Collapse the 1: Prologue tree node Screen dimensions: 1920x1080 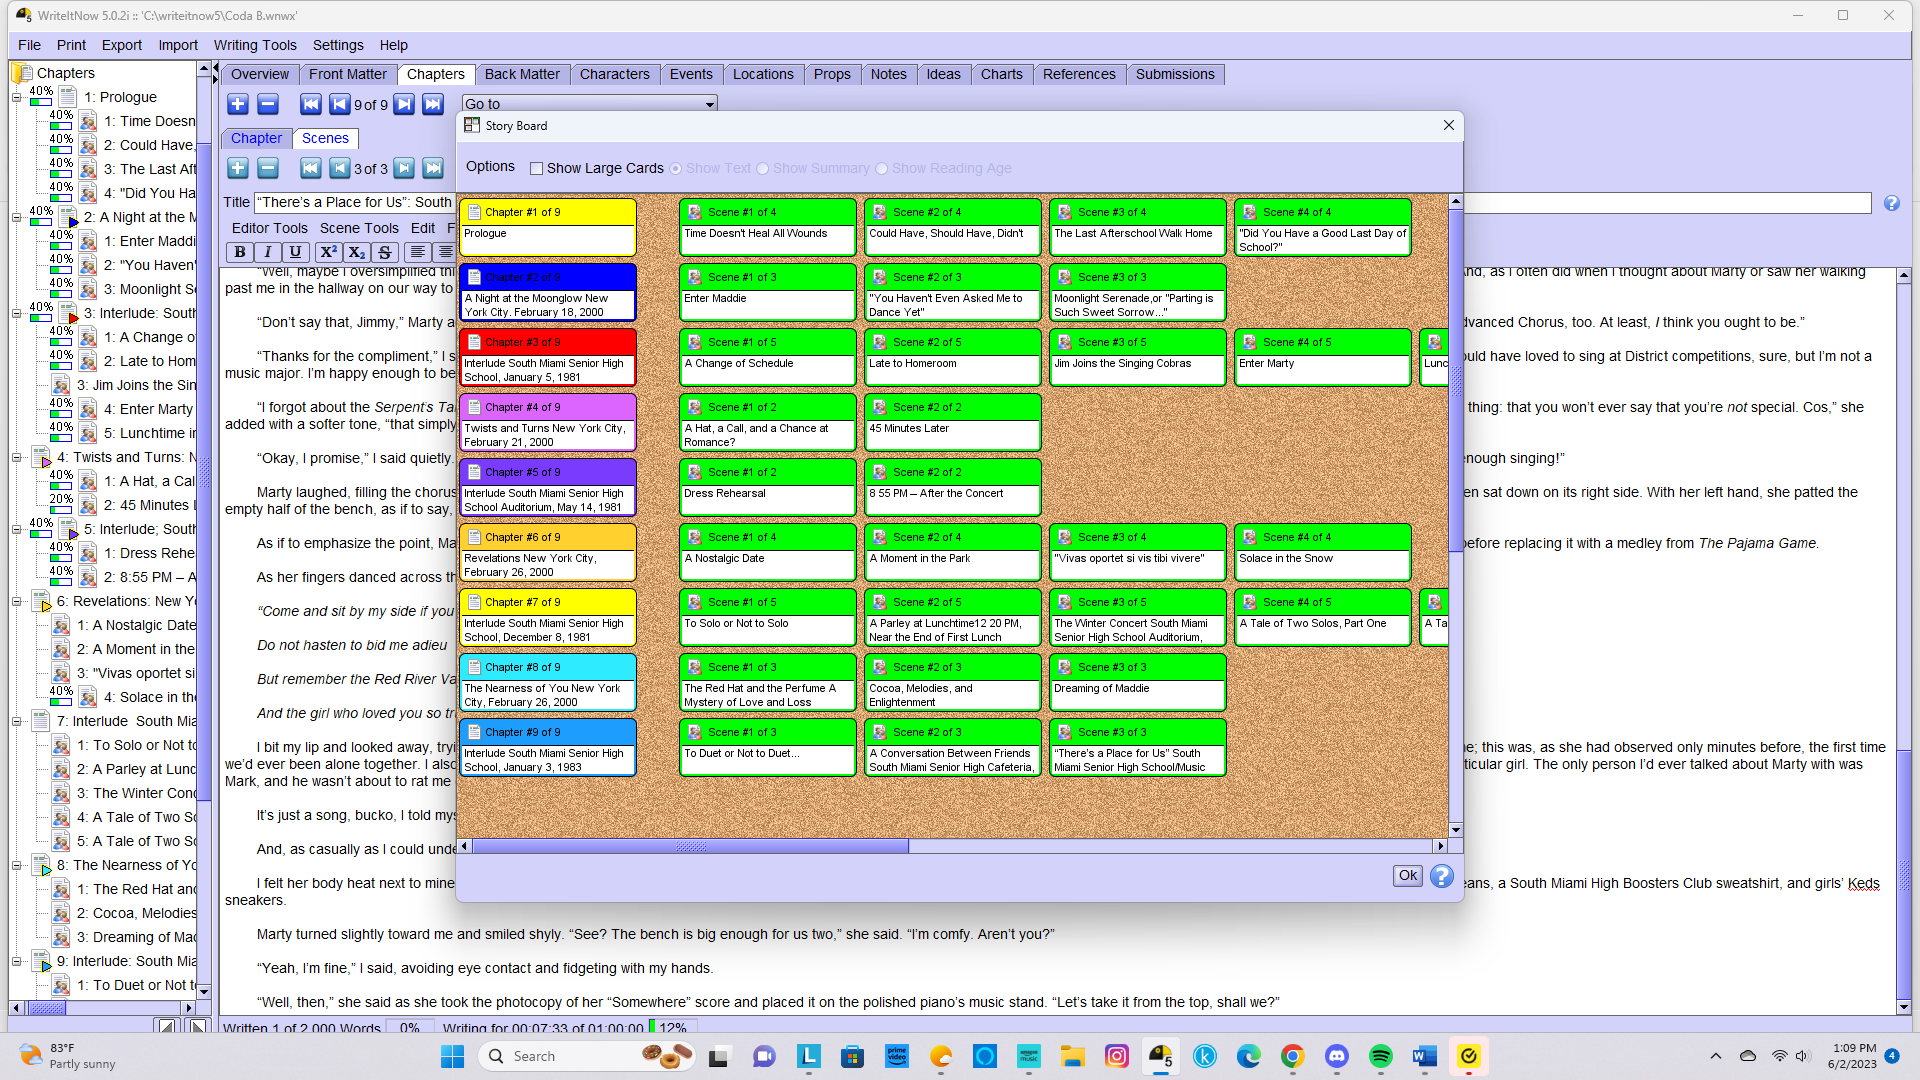click(16, 97)
